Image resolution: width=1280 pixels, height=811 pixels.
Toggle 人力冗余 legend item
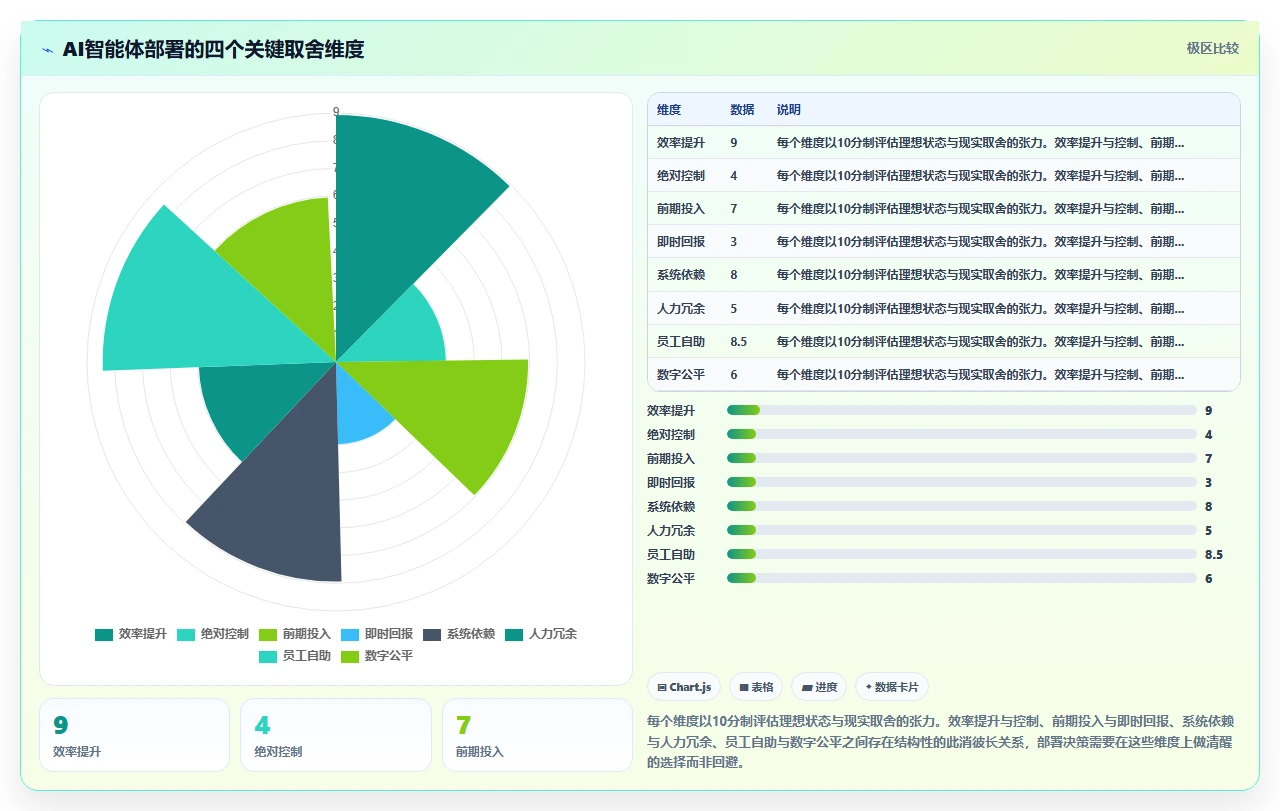[x=541, y=634]
